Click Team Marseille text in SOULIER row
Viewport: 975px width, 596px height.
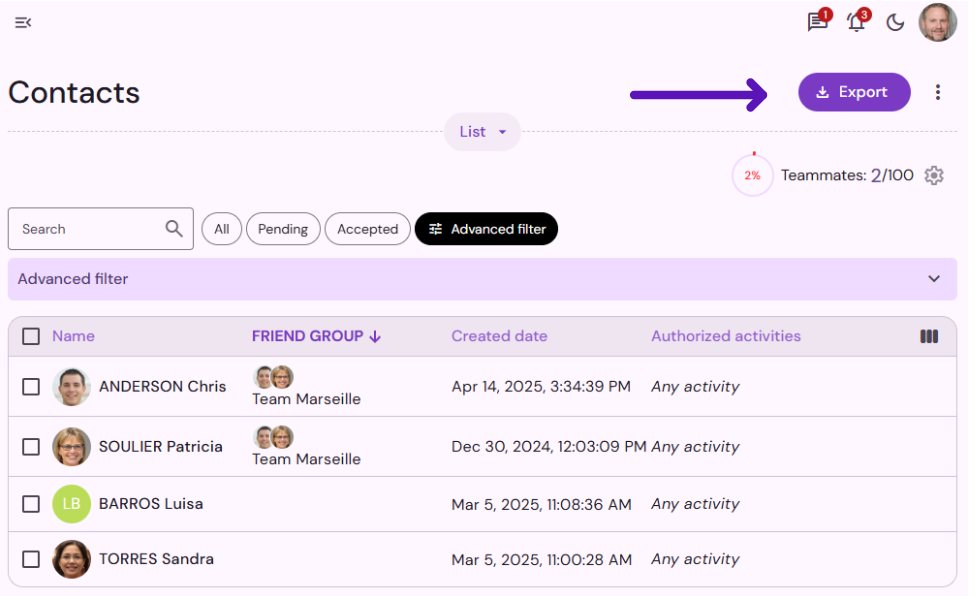pyautogui.click(x=307, y=459)
